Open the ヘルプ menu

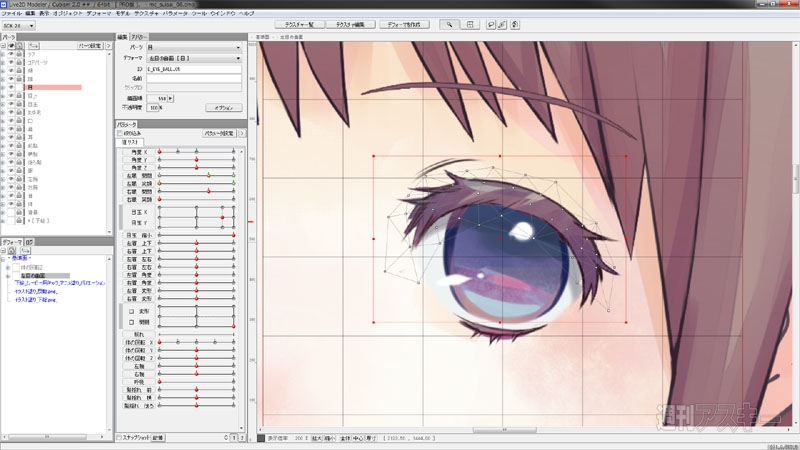[x=247, y=13]
